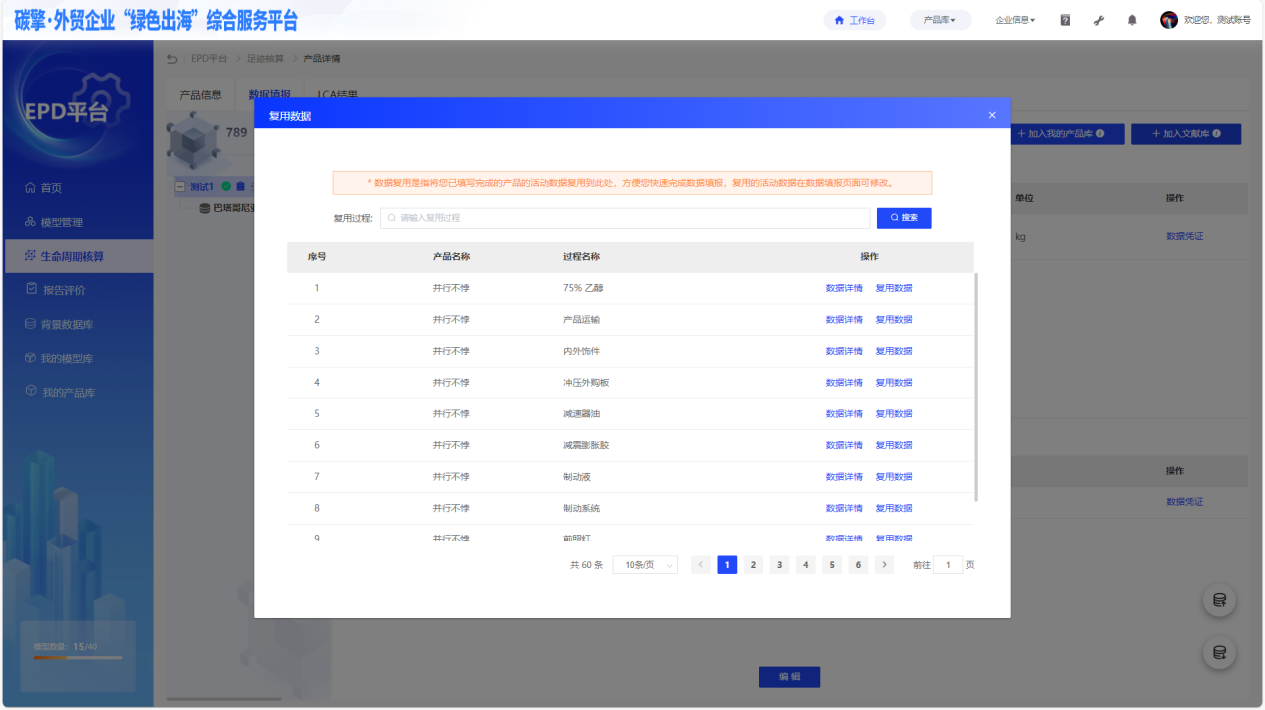Click the back arrow in breadcrumb

172,59
